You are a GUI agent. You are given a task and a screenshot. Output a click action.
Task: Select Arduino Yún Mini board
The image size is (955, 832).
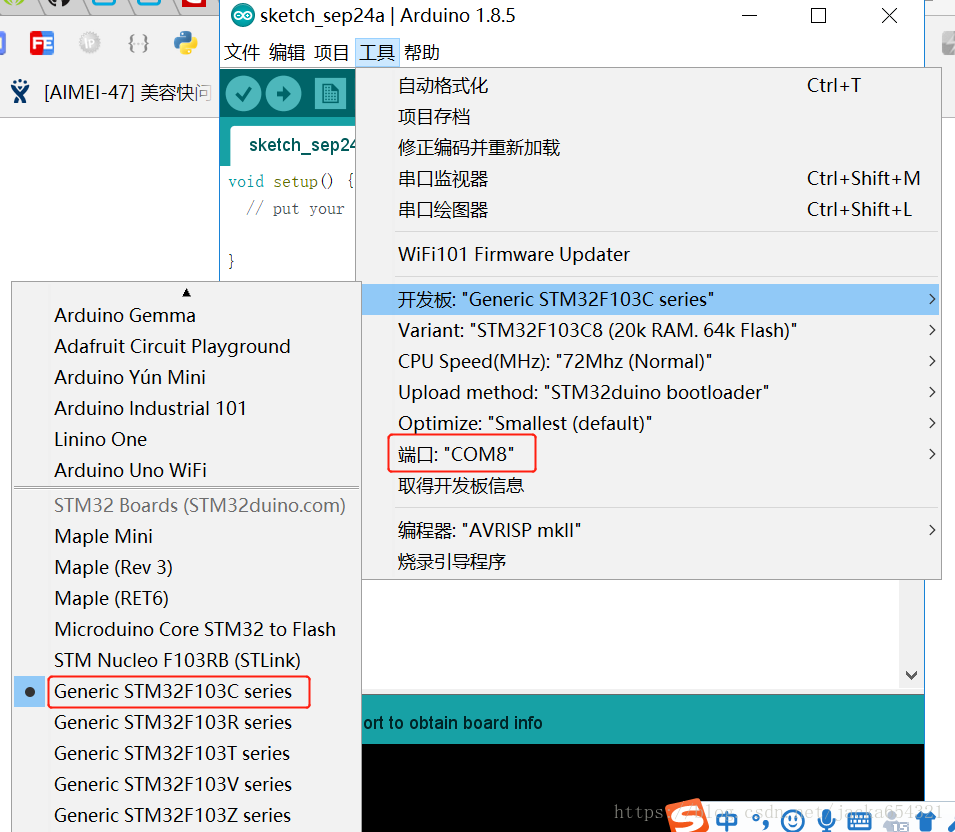[x=186, y=378]
